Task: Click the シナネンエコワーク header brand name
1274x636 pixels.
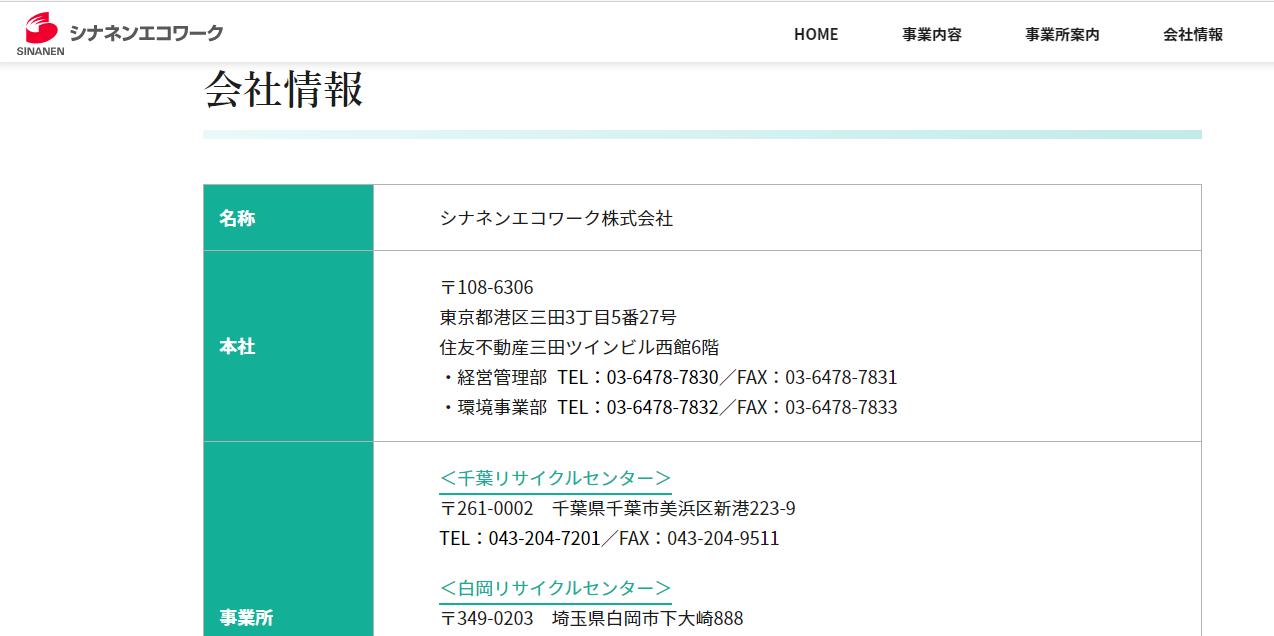Action: coord(146,32)
